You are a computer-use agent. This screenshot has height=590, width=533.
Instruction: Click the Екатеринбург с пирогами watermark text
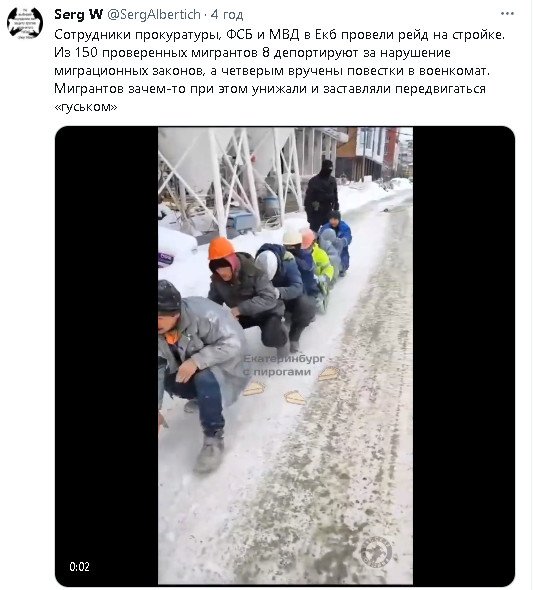[284, 365]
